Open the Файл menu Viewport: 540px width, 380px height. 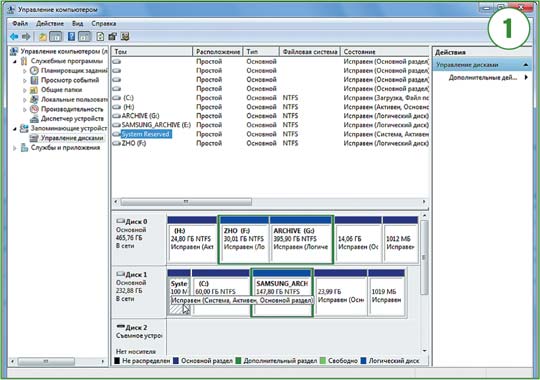click(x=20, y=23)
